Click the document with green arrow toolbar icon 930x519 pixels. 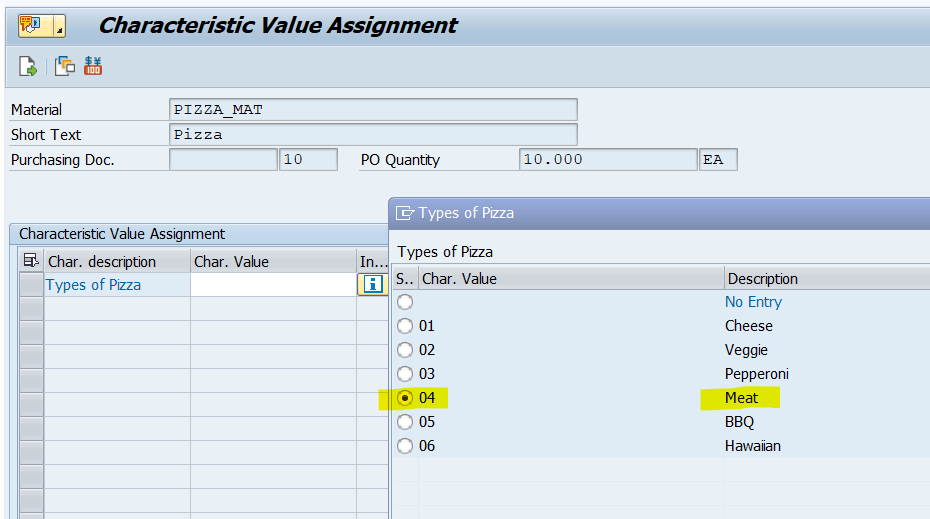(28, 67)
